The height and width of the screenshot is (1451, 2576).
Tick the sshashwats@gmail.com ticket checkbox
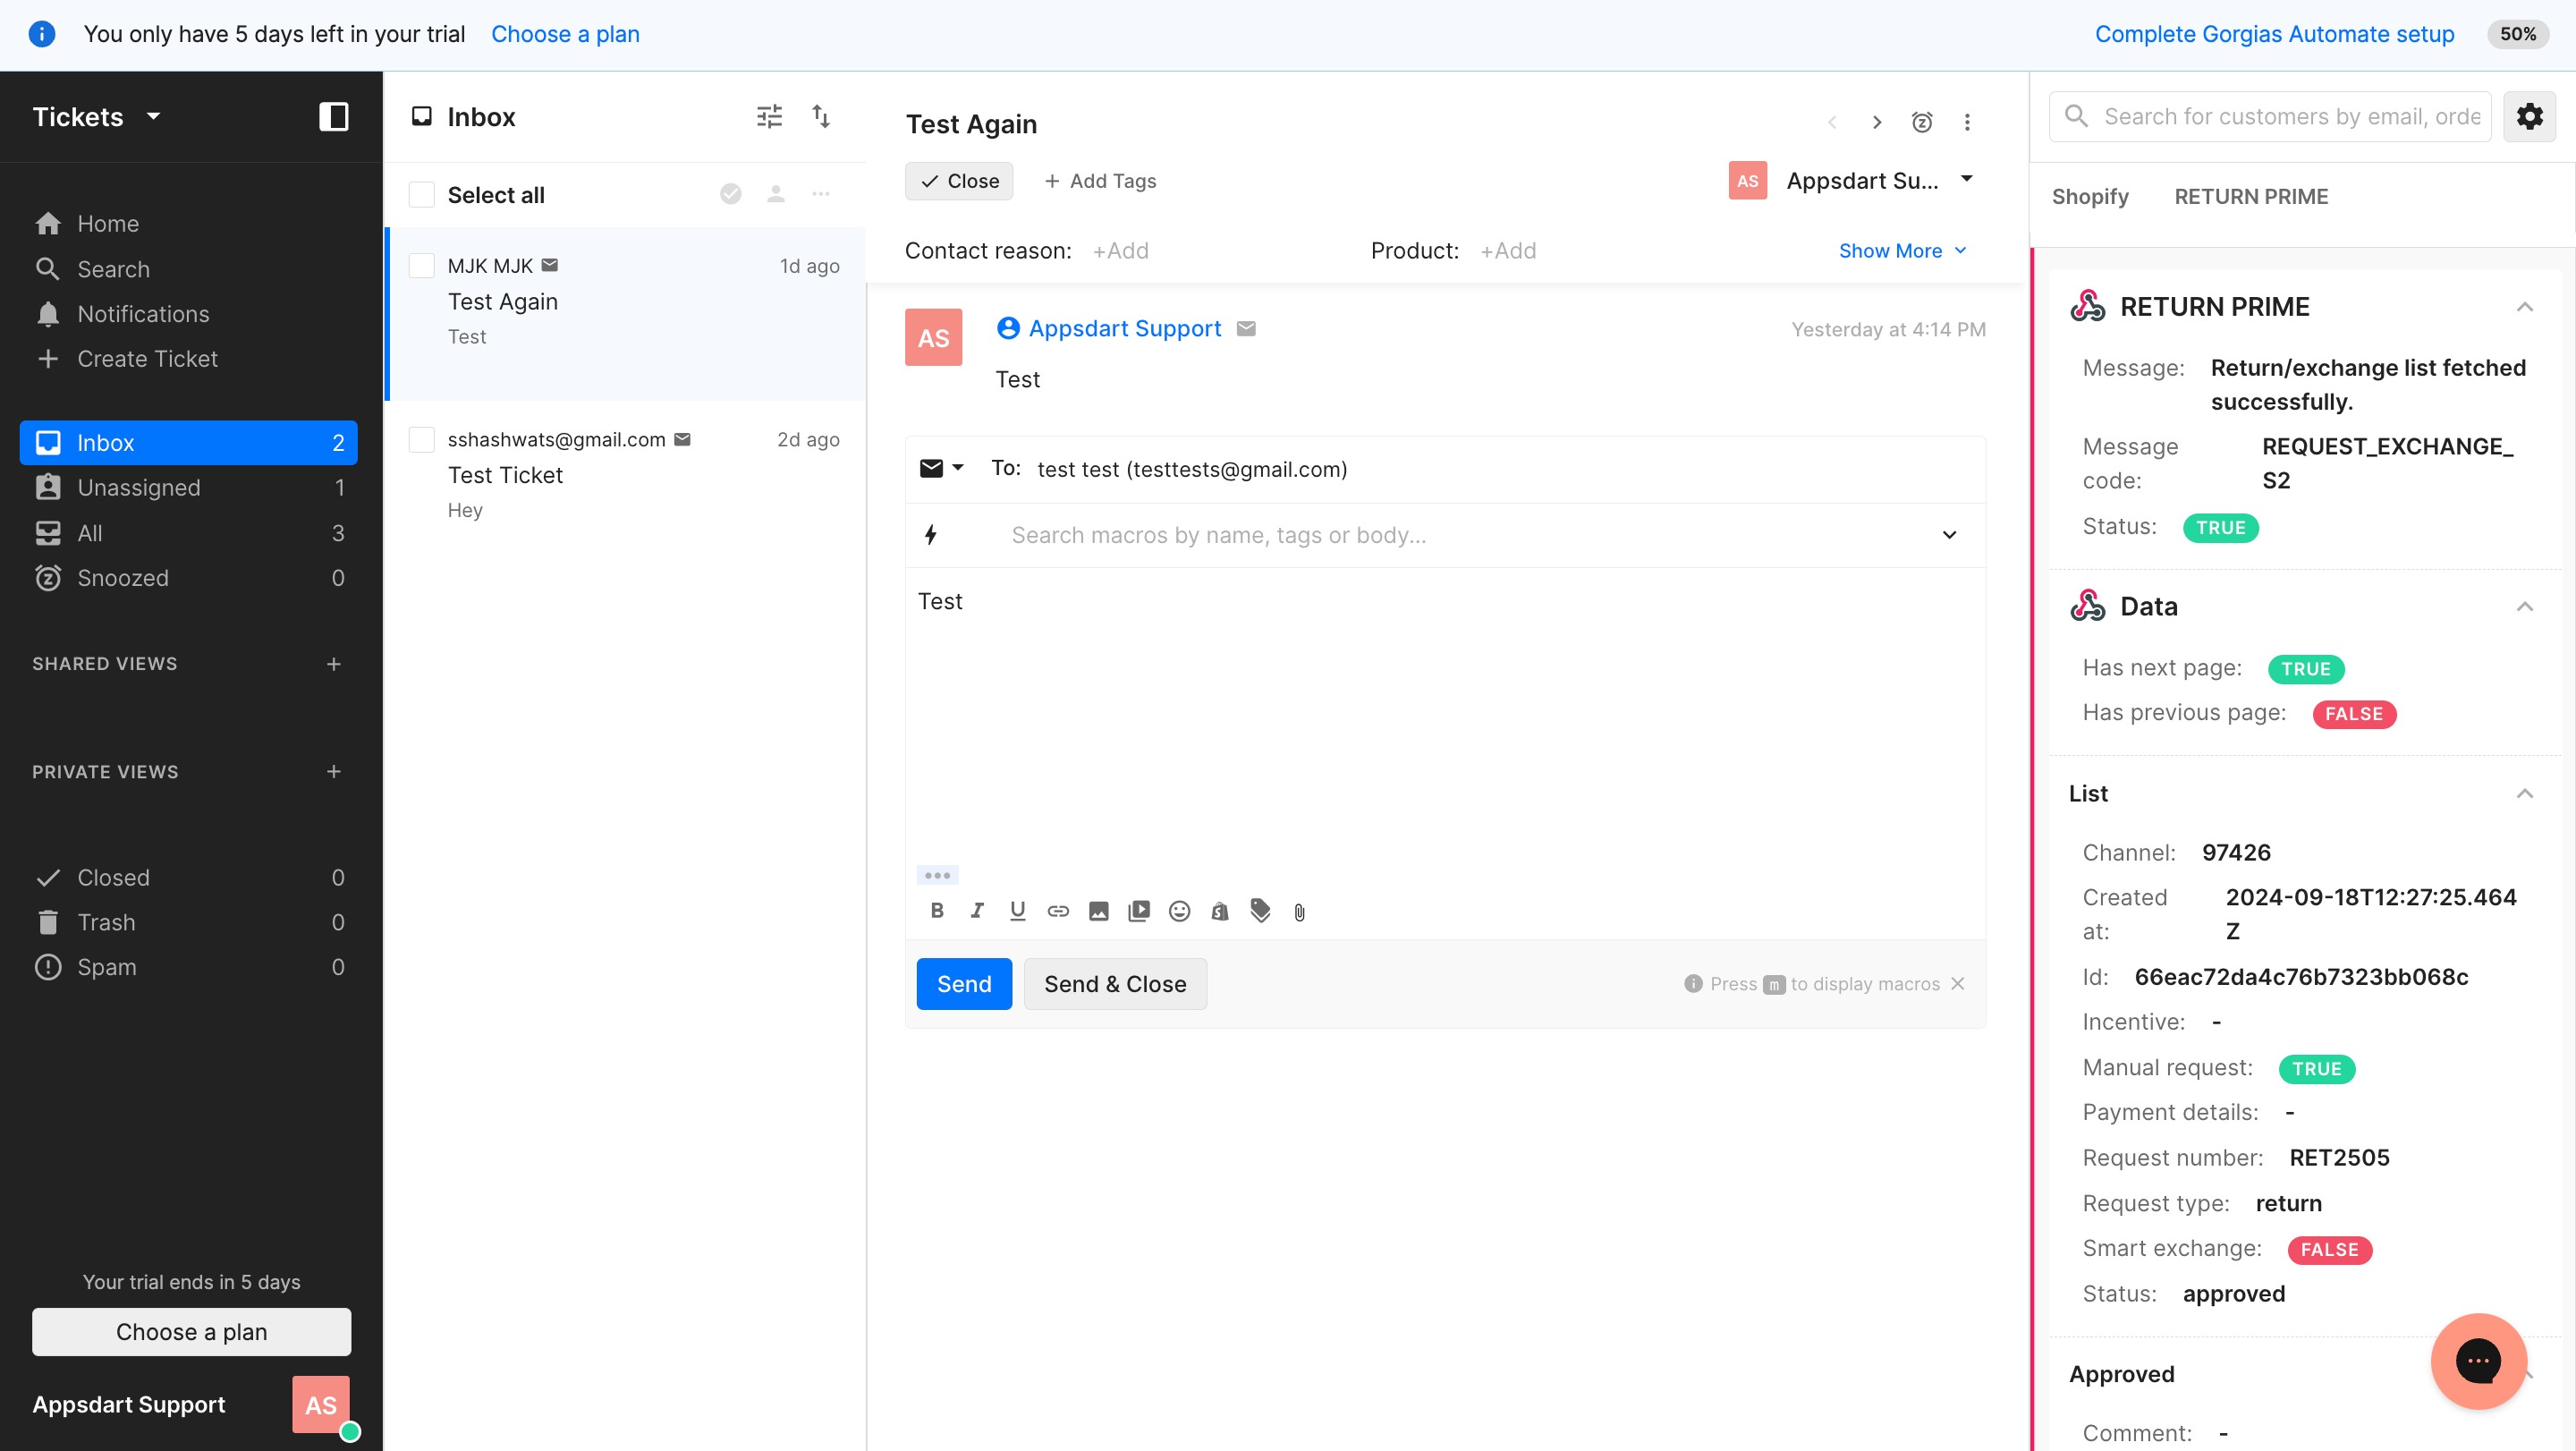(x=422, y=440)
